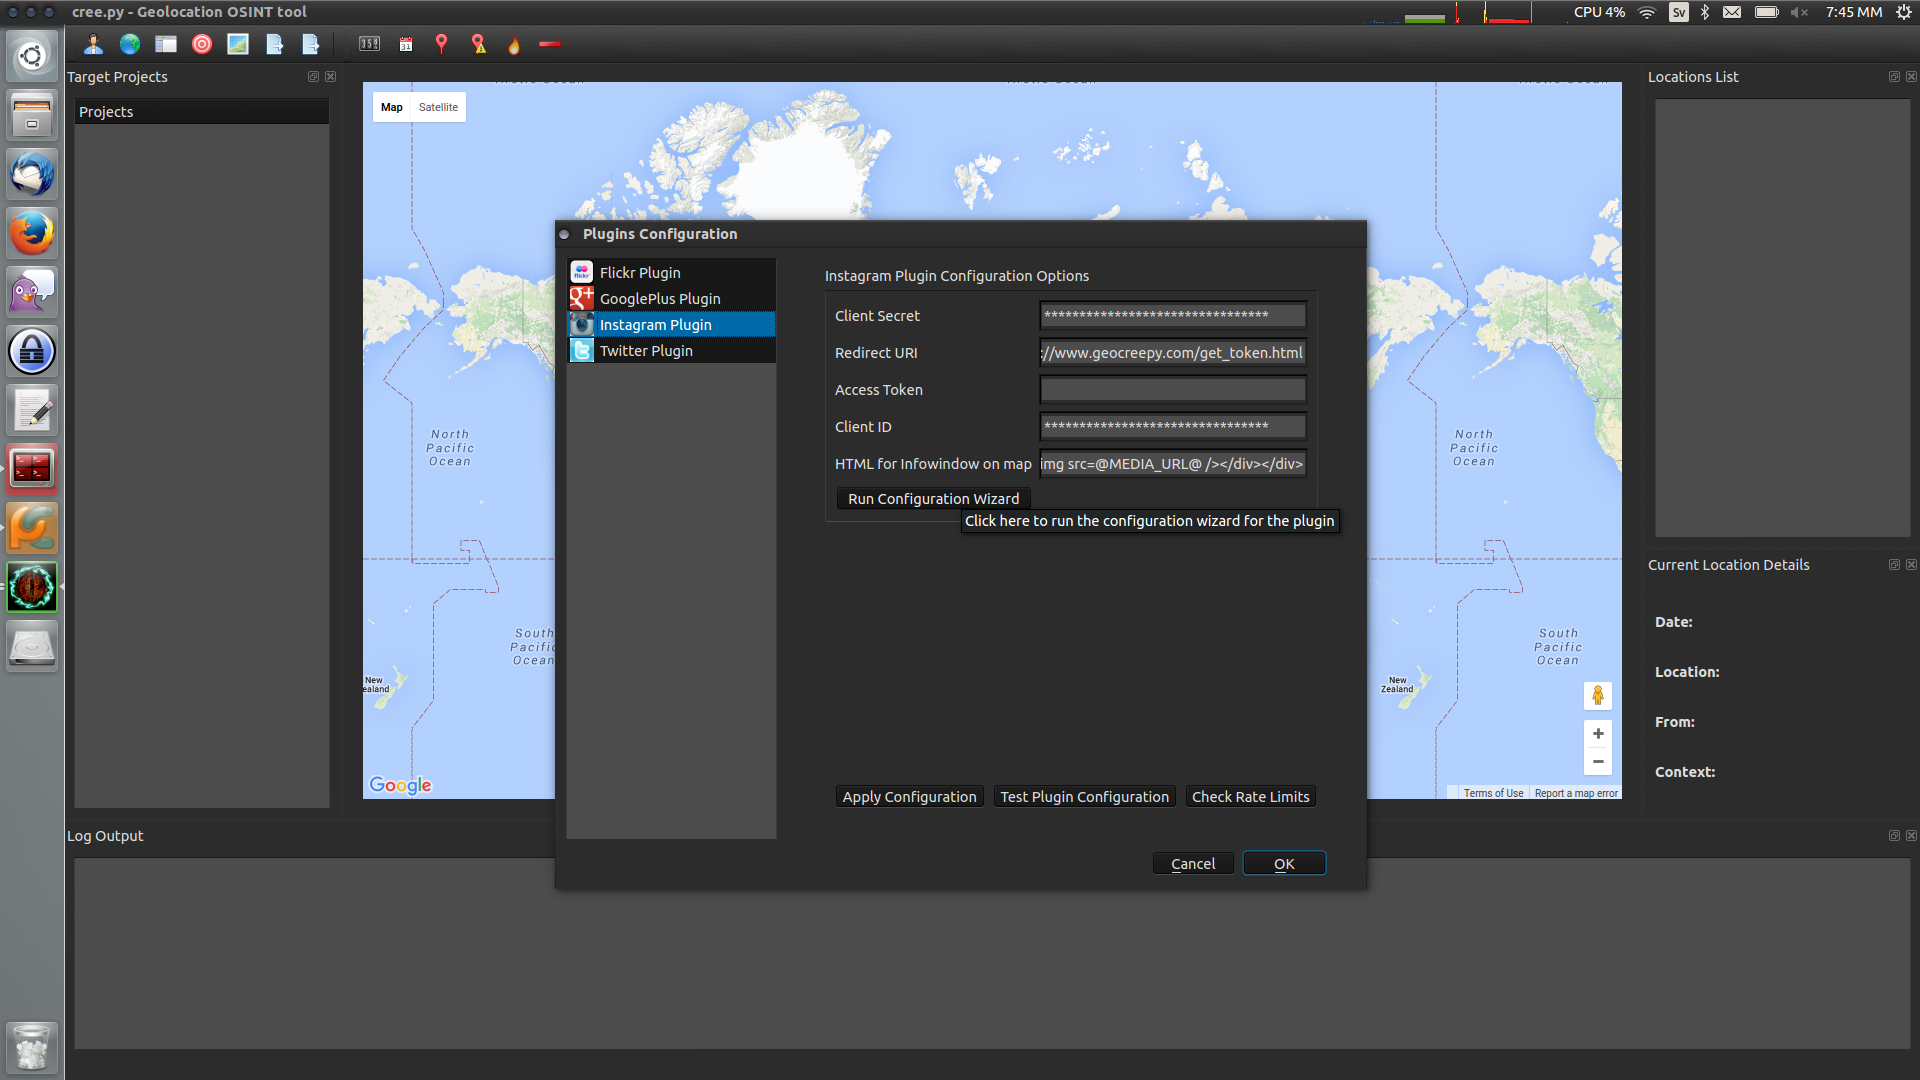The height and width of the screenshot is (1080, 1920).
Task: Focus the Redirect URI field
Action: (x=1173, y=352)
